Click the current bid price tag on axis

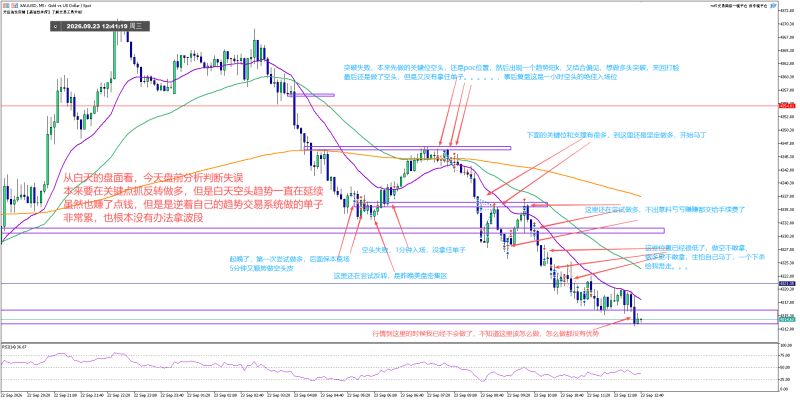click(x=788, y=320)
